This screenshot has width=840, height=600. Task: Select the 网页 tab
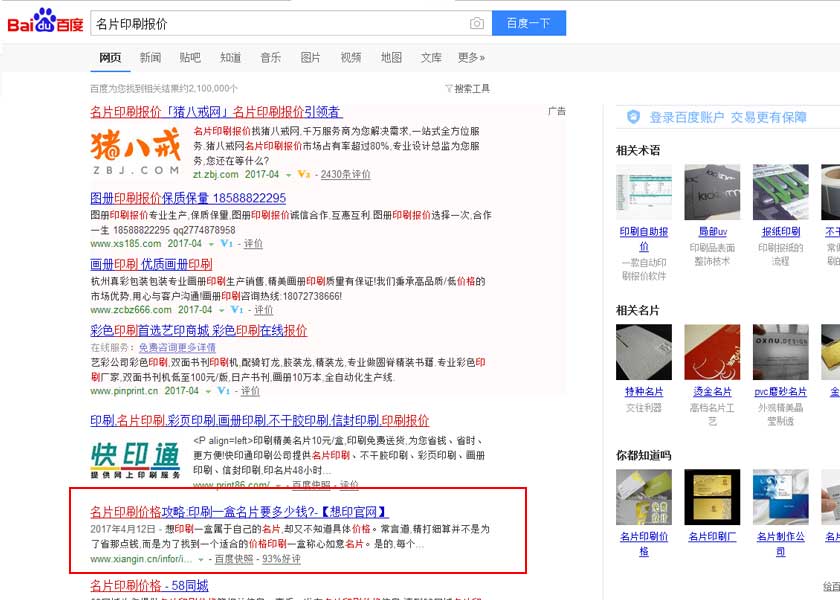click(110, 57)
